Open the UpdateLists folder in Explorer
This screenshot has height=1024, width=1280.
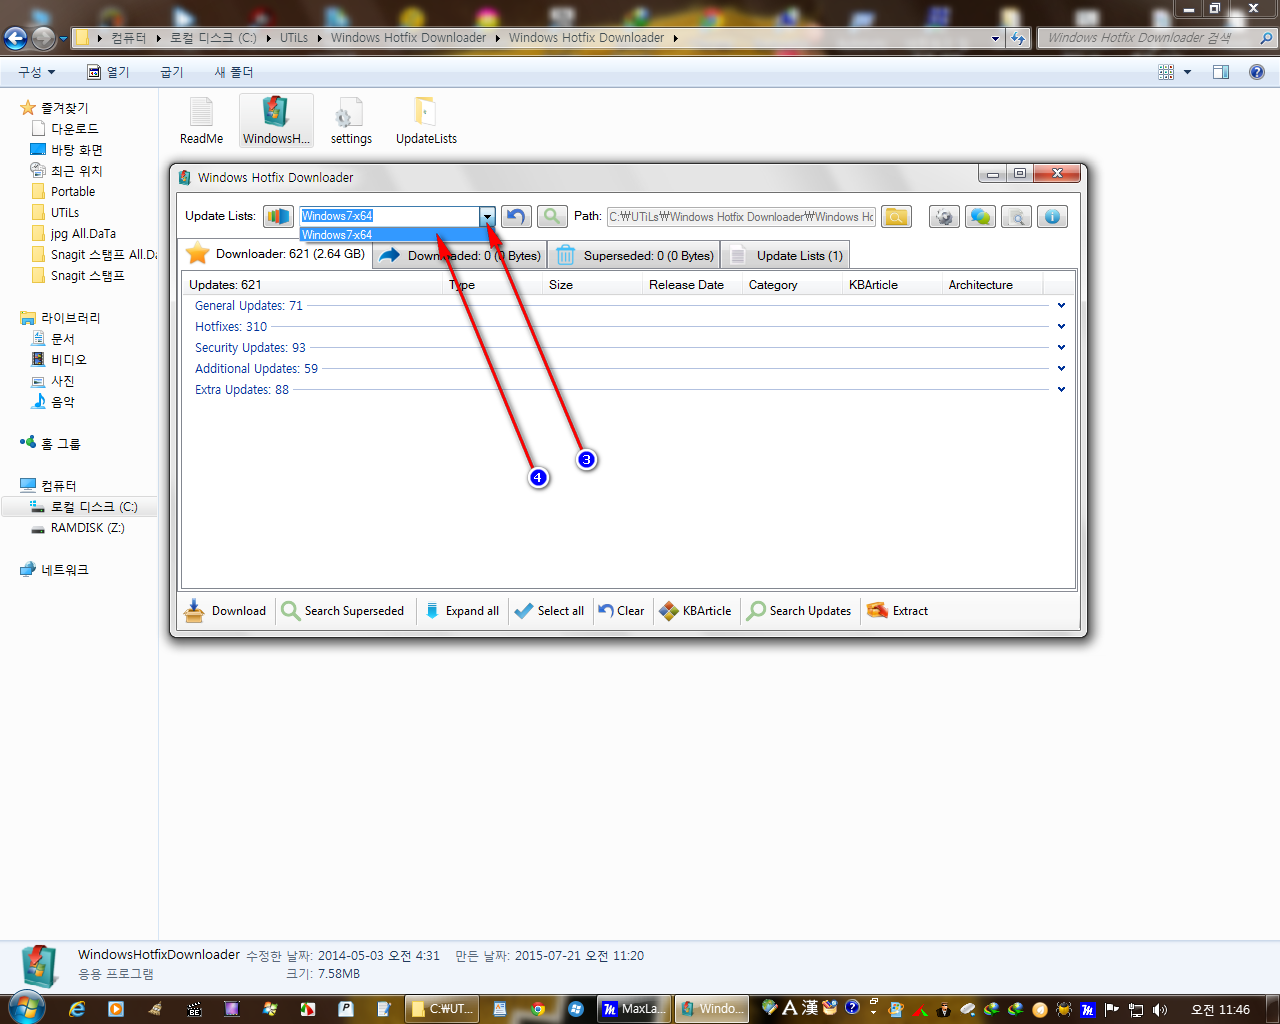(426, 121)
